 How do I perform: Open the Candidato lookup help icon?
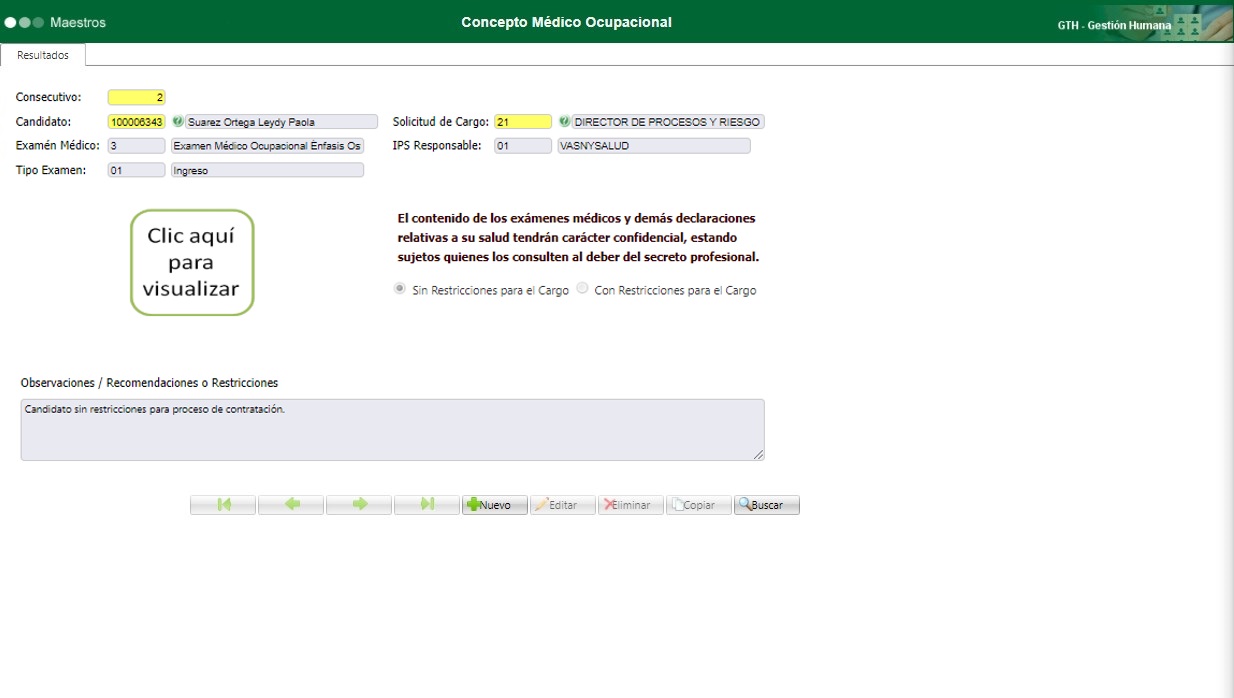176,121
